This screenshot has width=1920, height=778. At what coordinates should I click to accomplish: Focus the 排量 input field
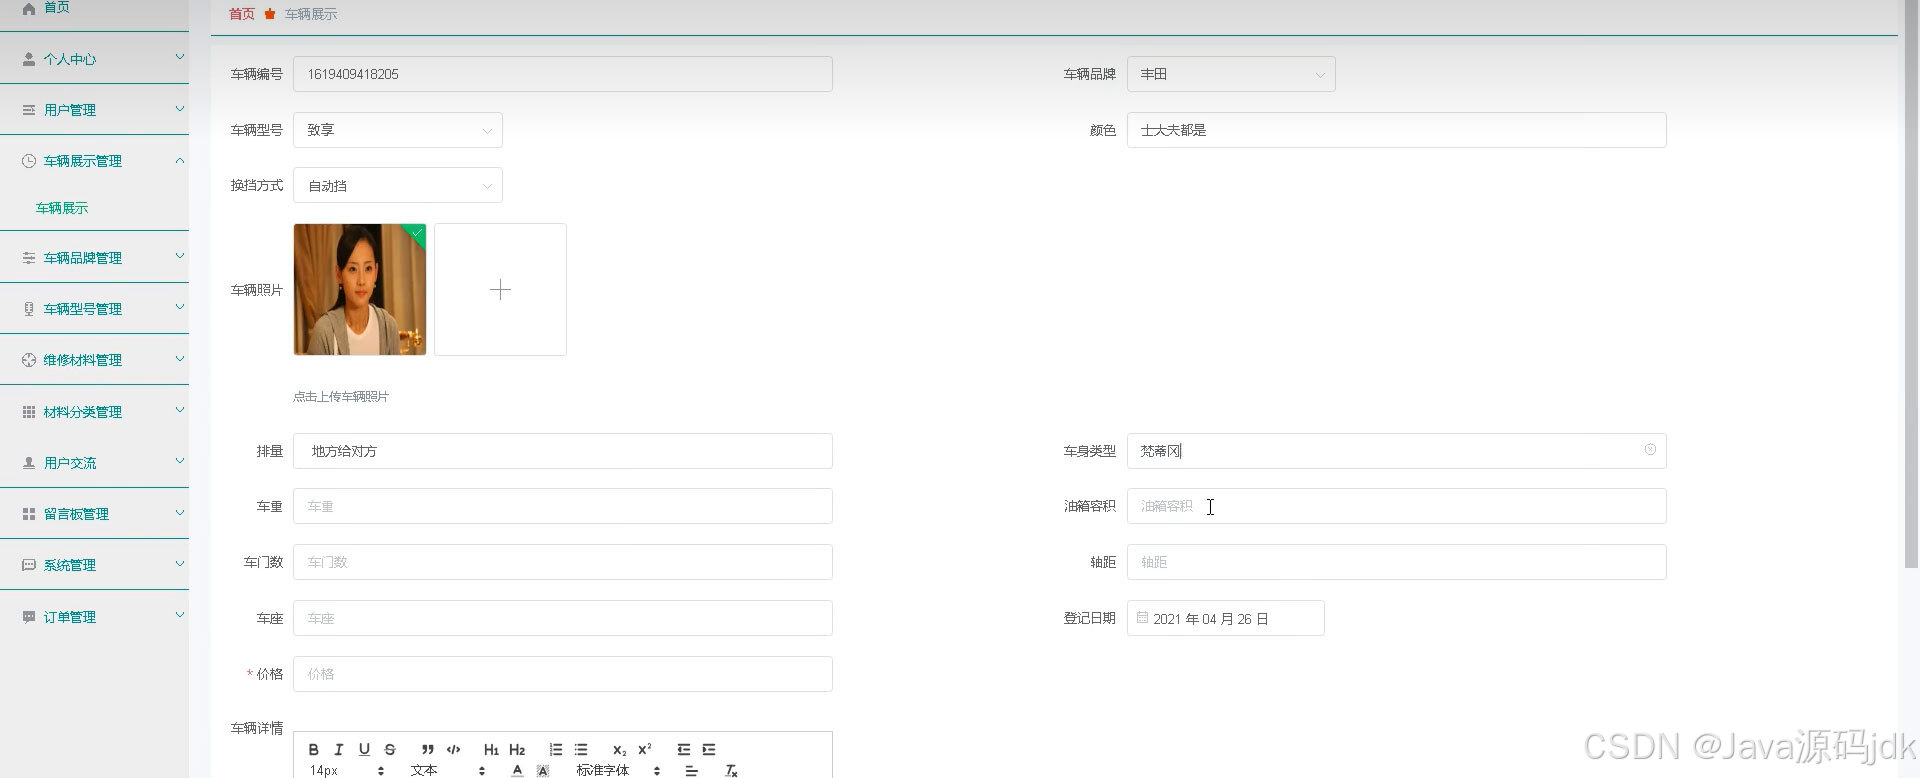click(x=563, y=451)
